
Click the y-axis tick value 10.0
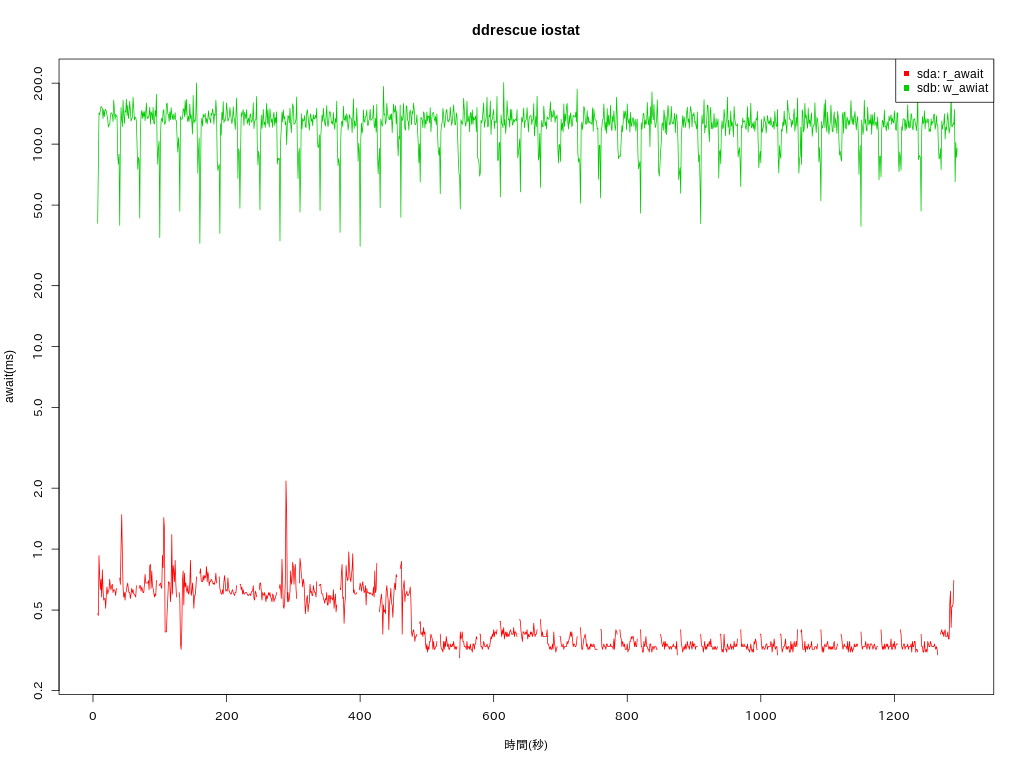pos(38,346)
